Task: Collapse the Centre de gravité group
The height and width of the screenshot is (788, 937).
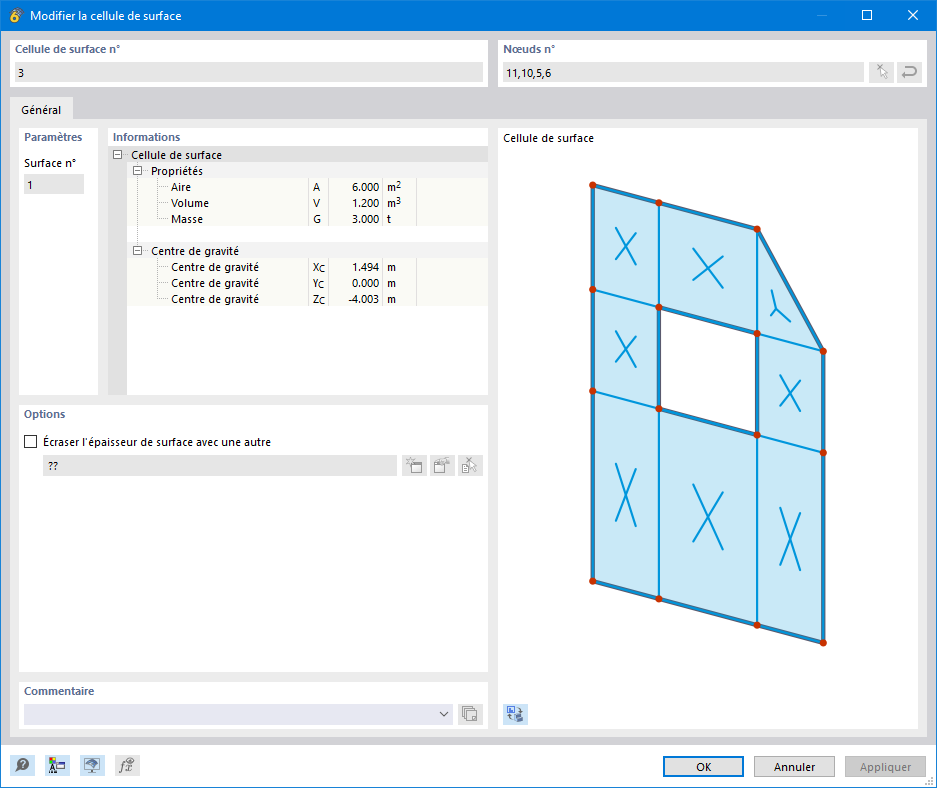Action: pos(137,251)
